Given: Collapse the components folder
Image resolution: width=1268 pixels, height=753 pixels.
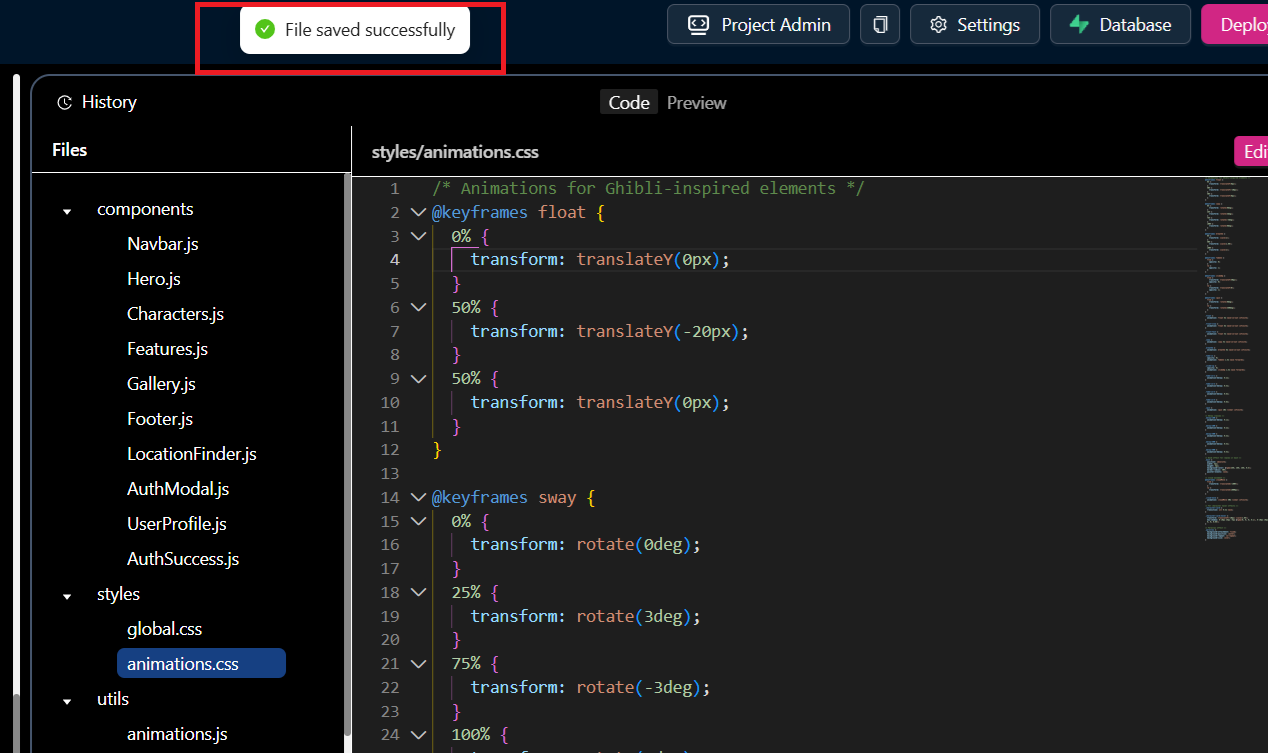Looking at the screenshot, I should (x=67, y=211).
